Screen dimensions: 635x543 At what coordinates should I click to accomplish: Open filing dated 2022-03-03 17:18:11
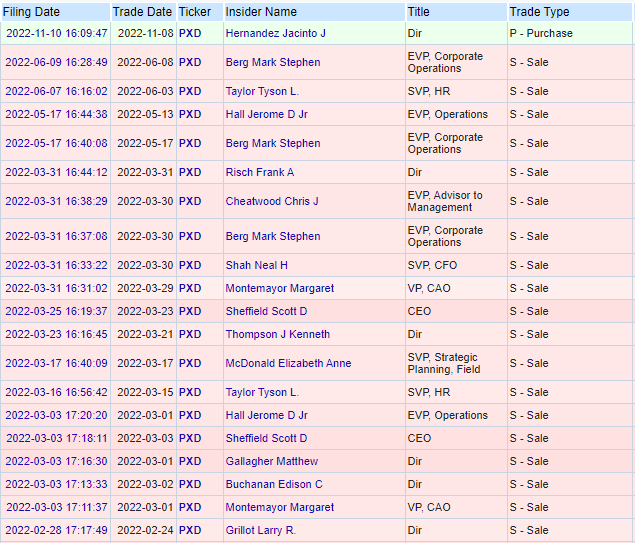pos(57,439)
